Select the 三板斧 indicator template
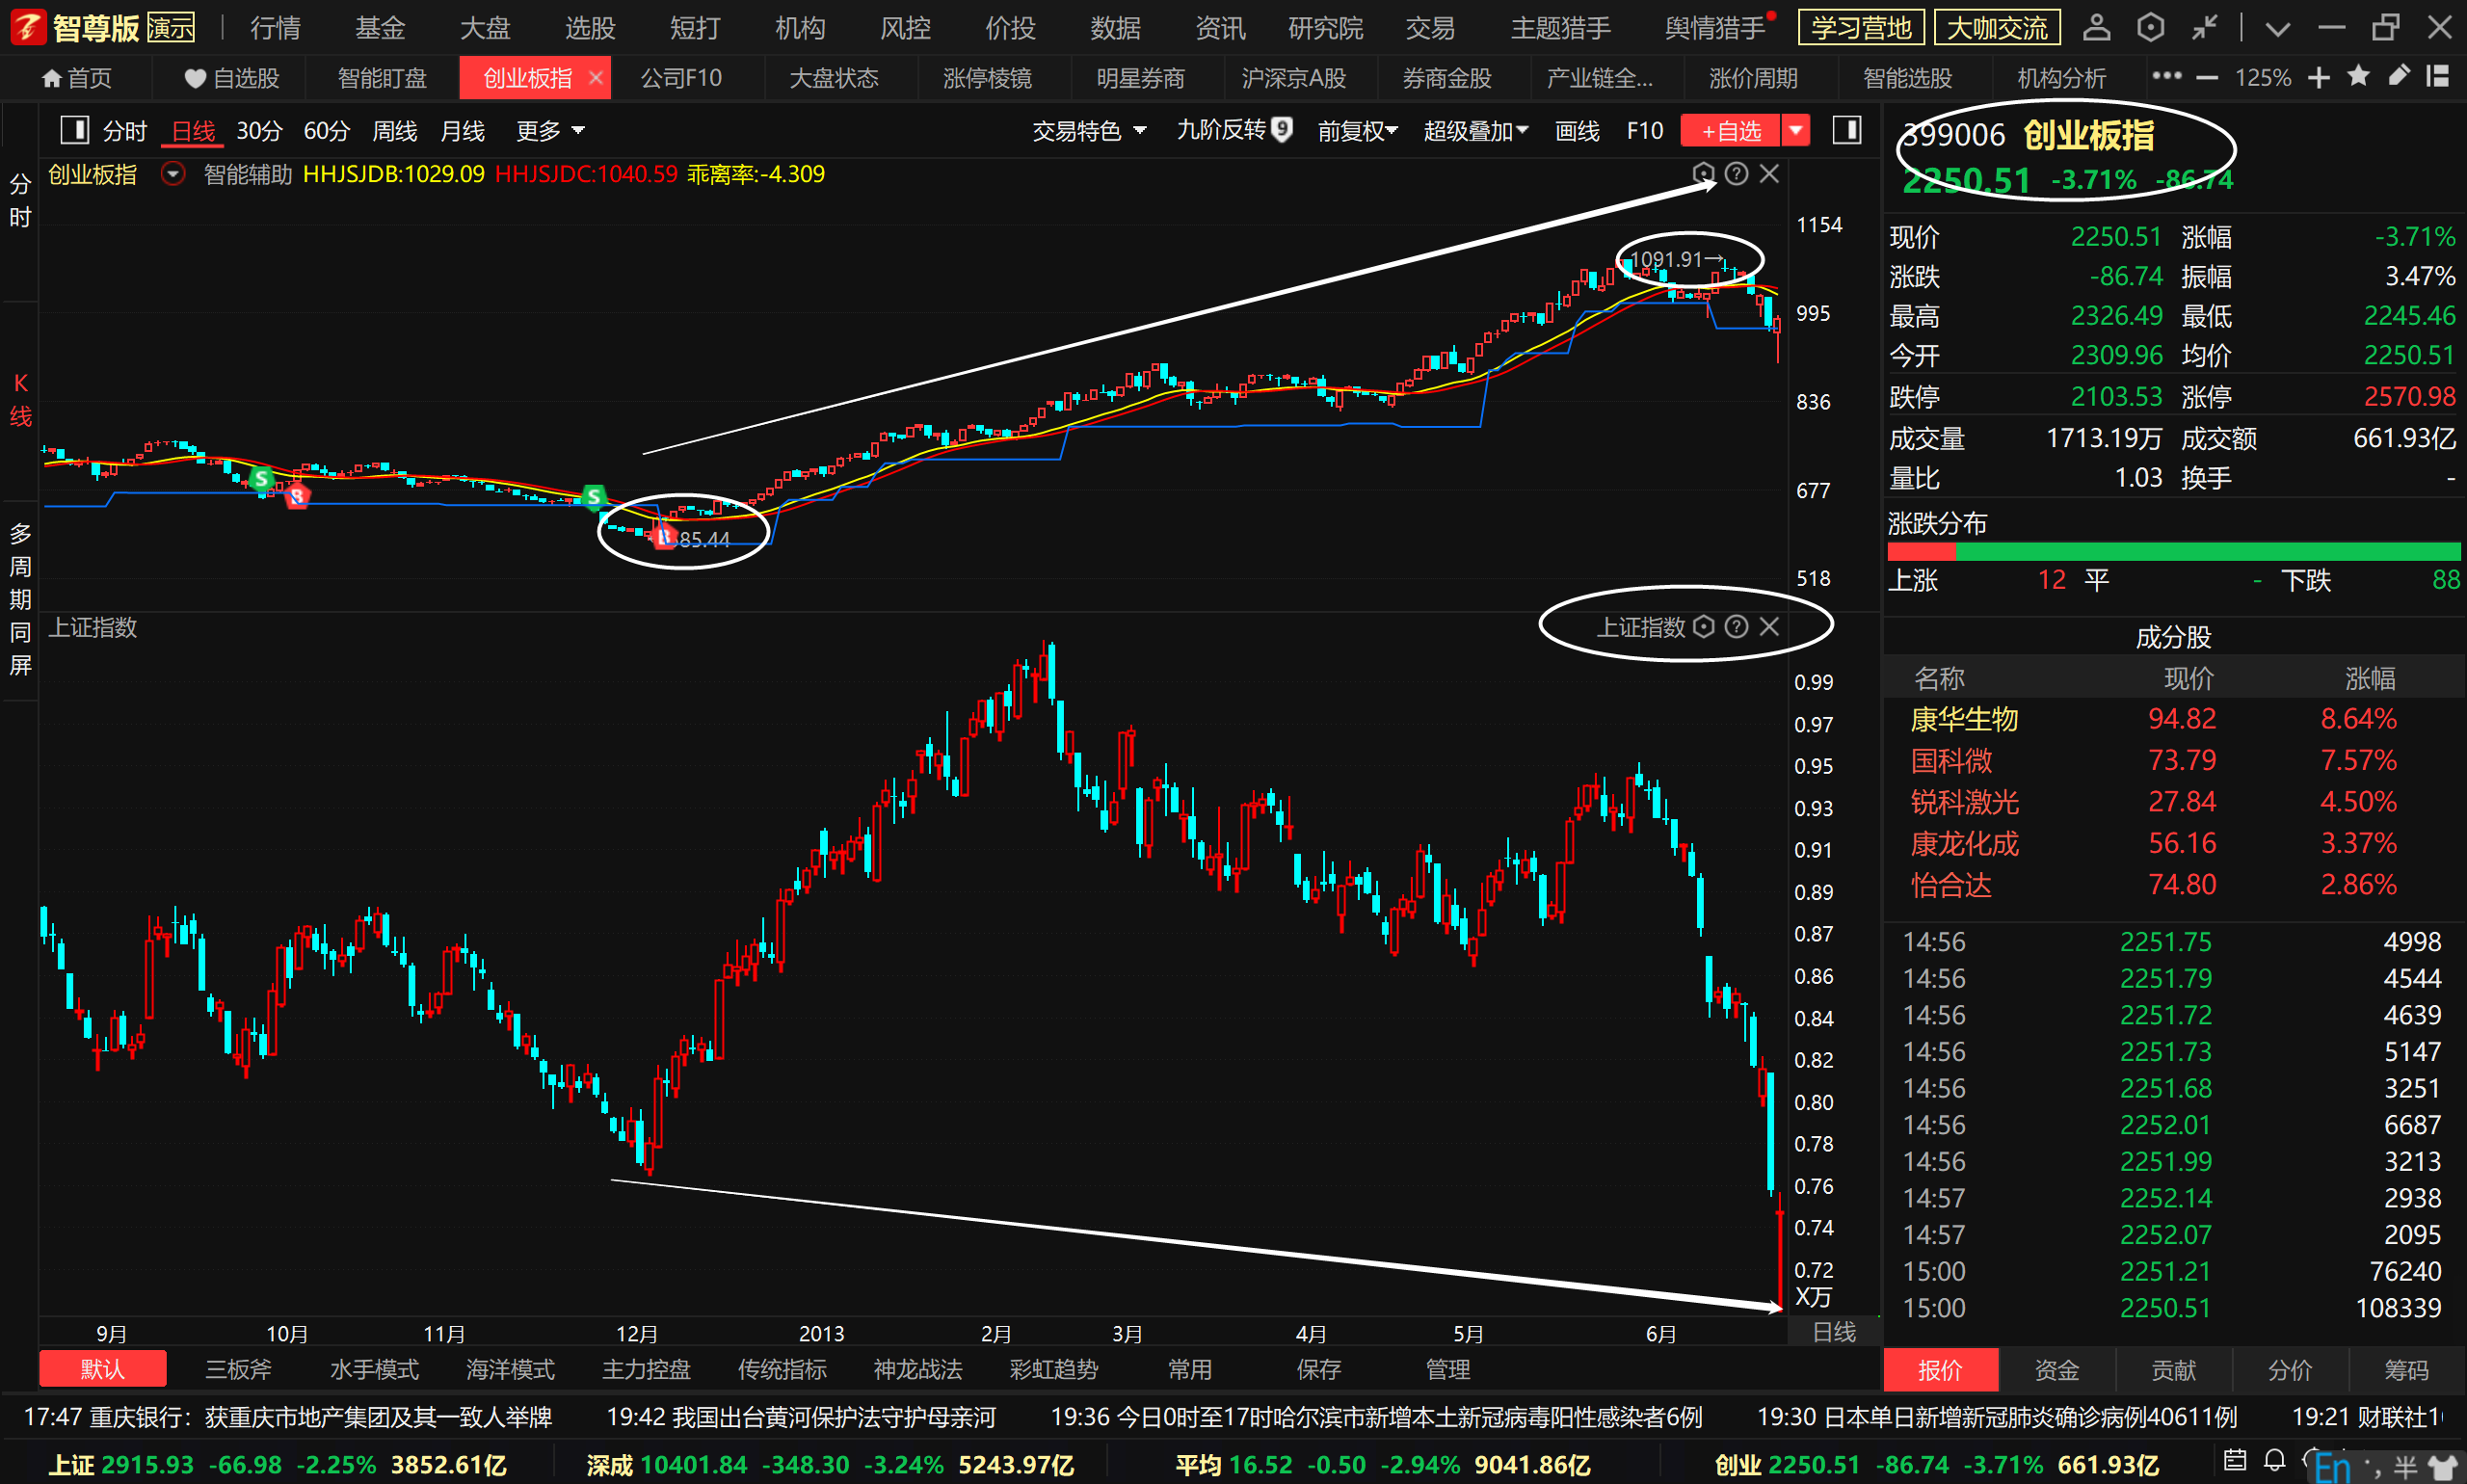2467x1484 pixels. point(238,1369)
